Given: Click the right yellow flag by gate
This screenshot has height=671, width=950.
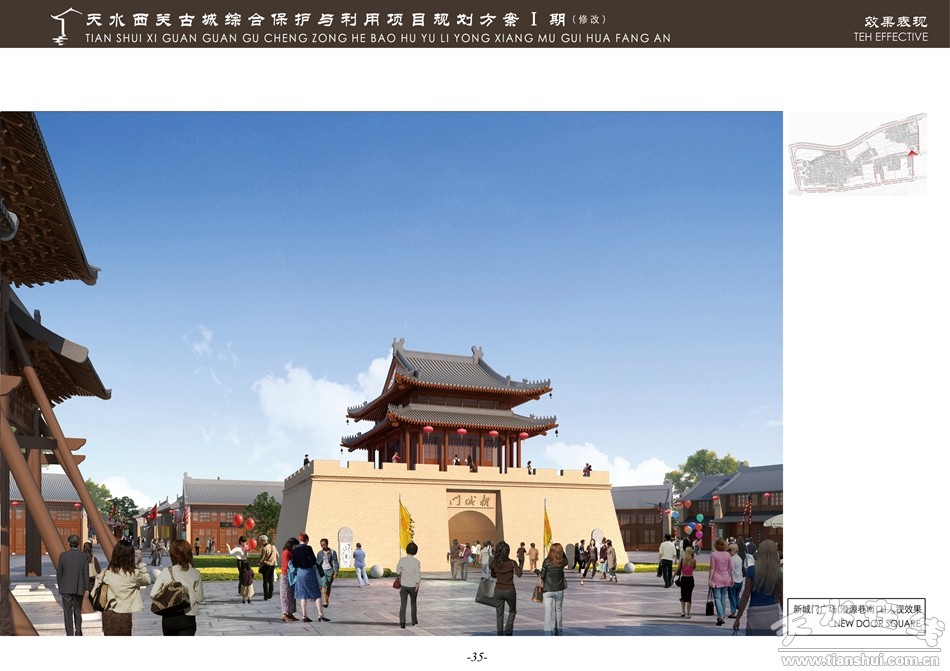Looking at the screenshot, I should tap(547, 528).
